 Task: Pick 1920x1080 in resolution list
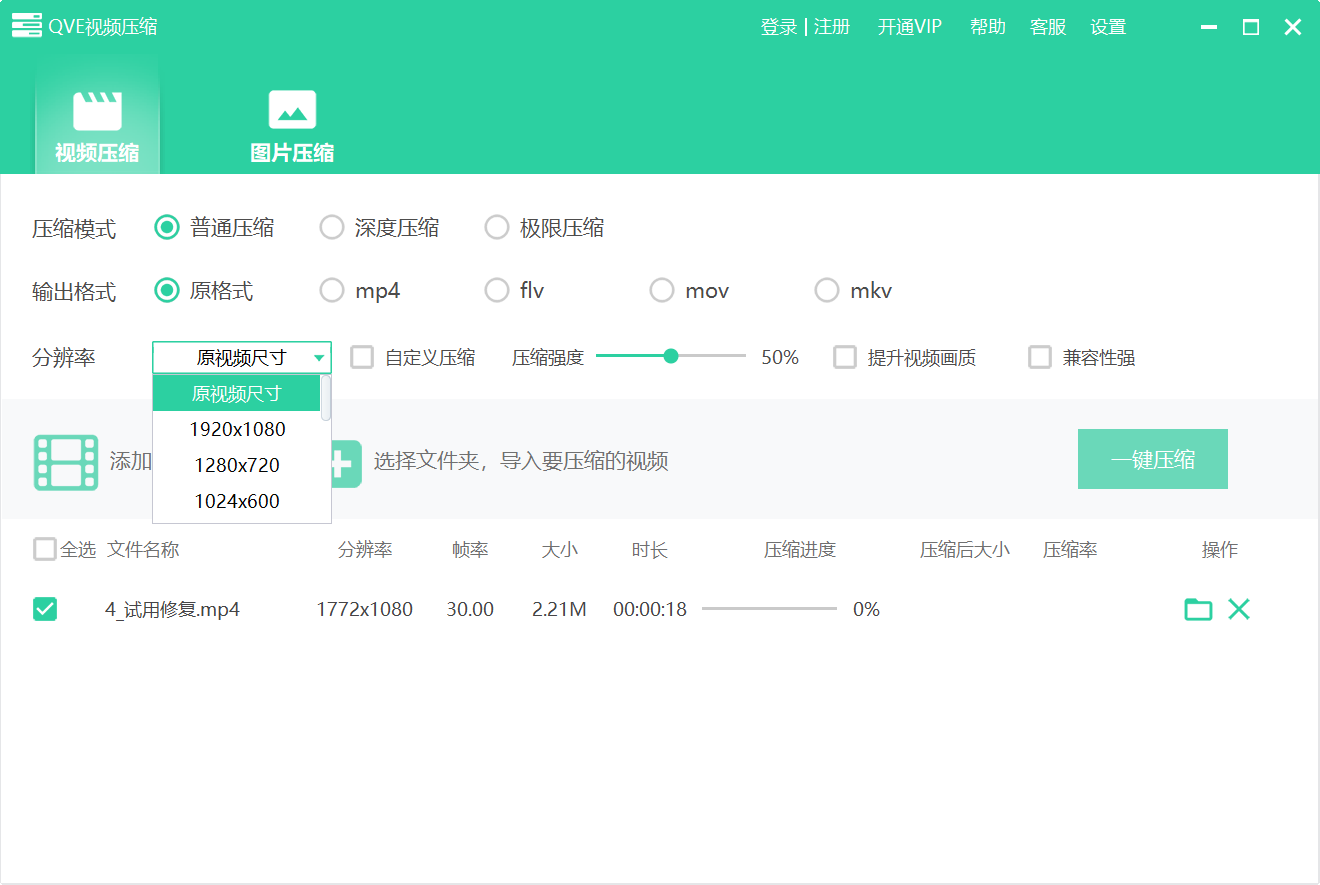[237, 430]
